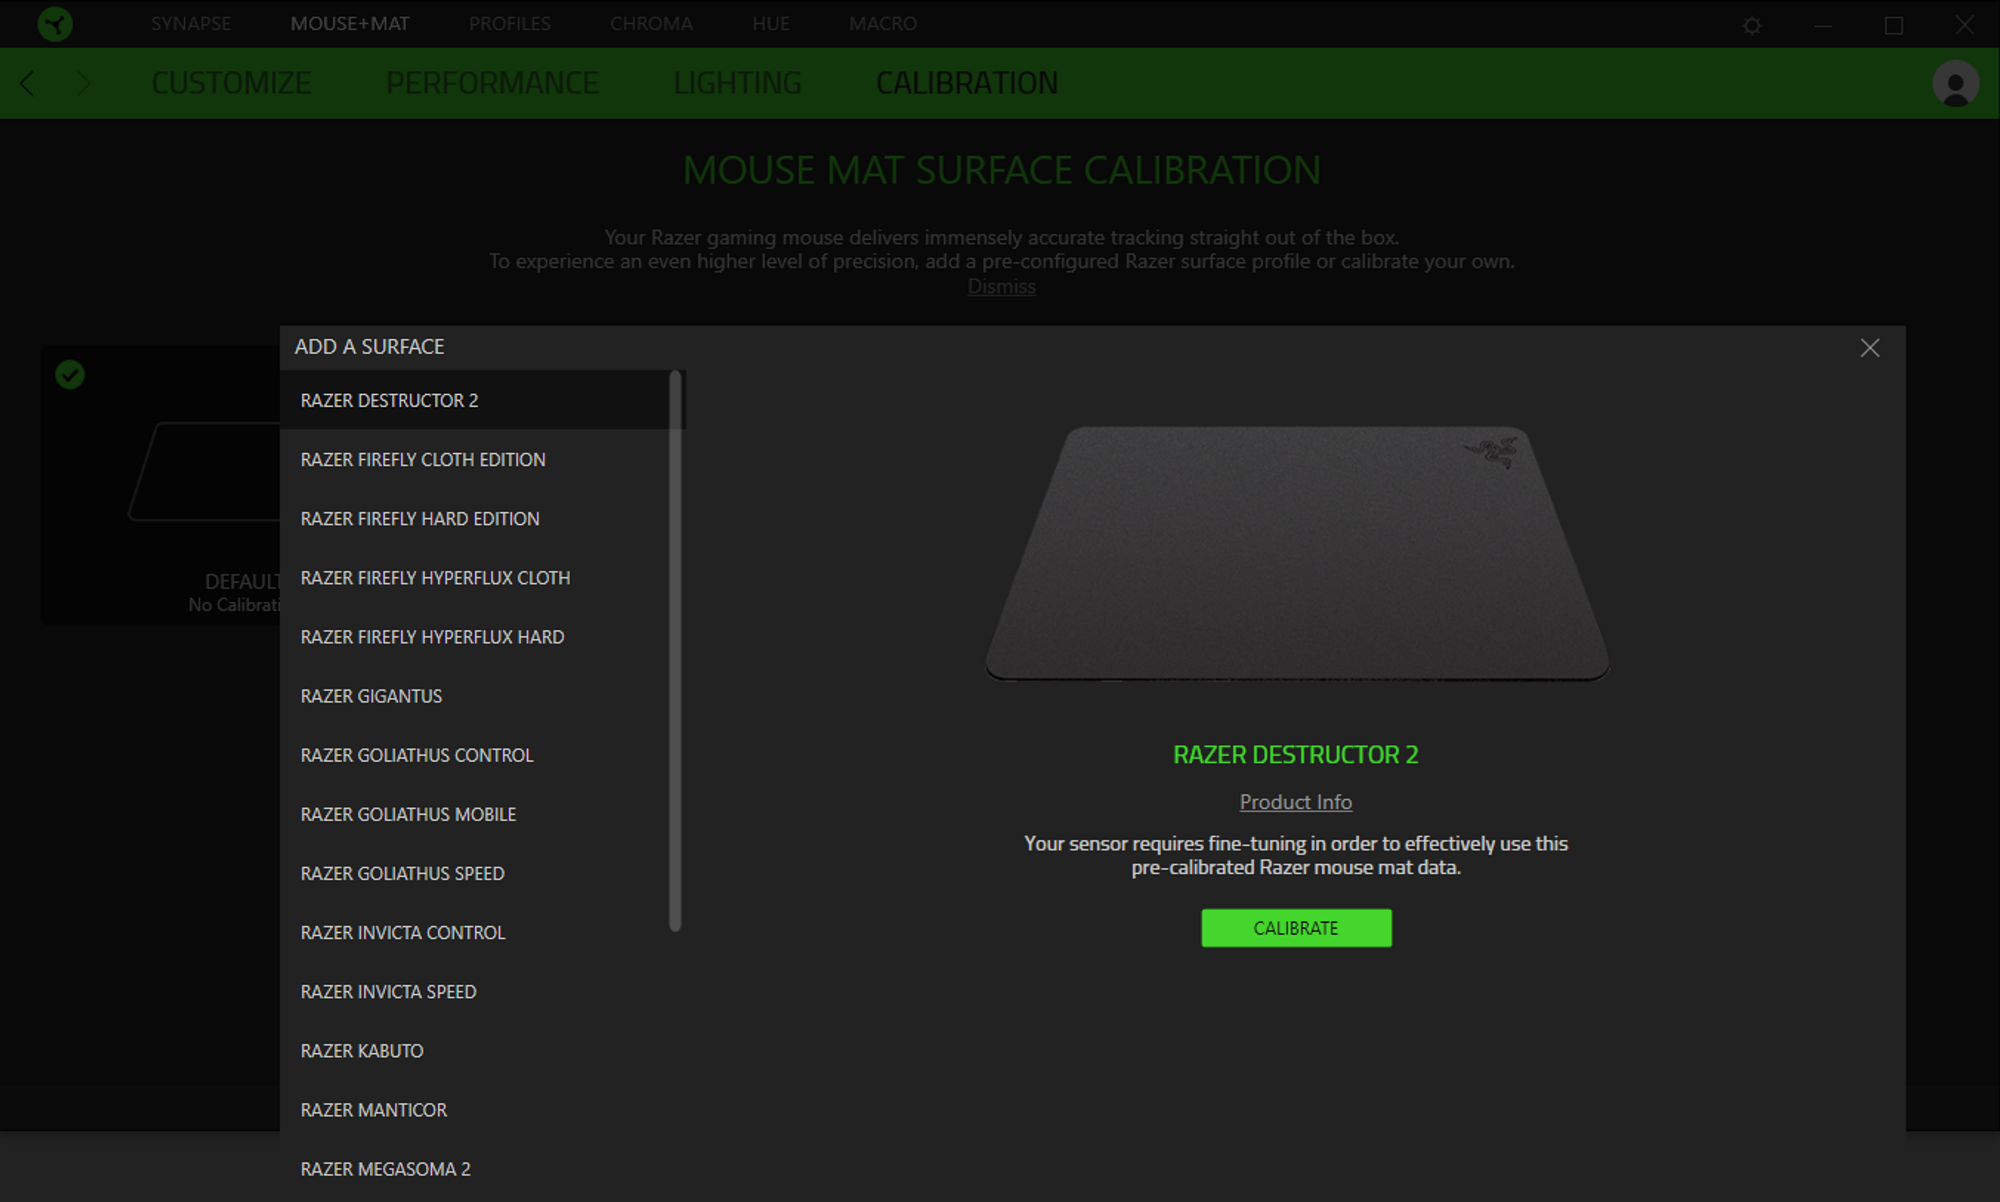The width and height of the screenshot is (2000, 1202).
Task: Close the Add a Surface dialog
Action: 1869,348
